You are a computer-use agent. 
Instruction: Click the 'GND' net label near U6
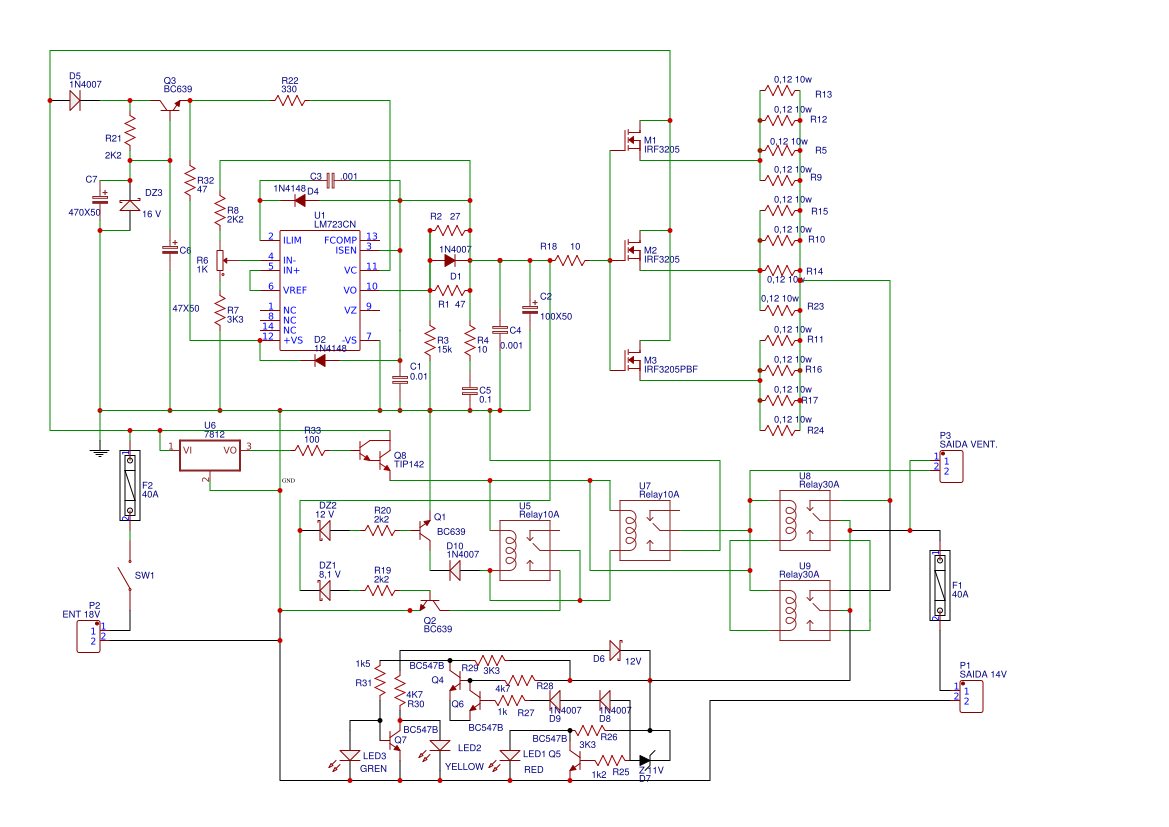coord(289,481)
